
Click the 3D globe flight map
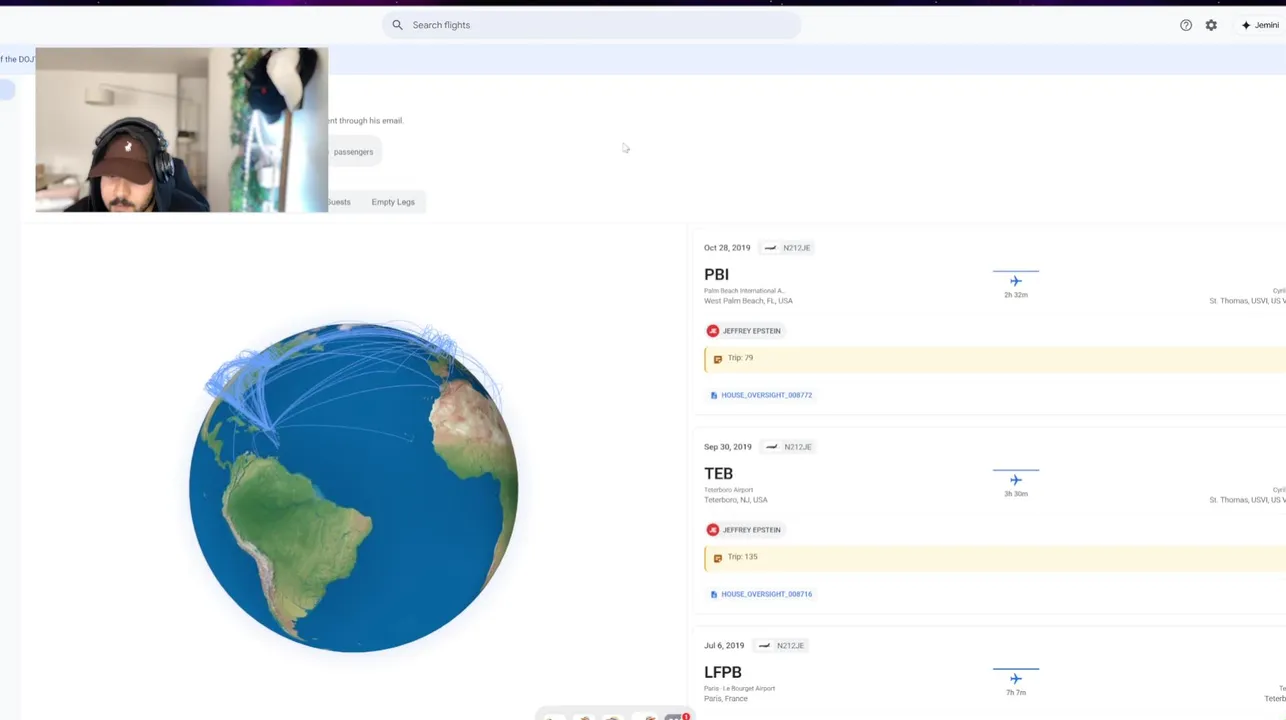353,487
